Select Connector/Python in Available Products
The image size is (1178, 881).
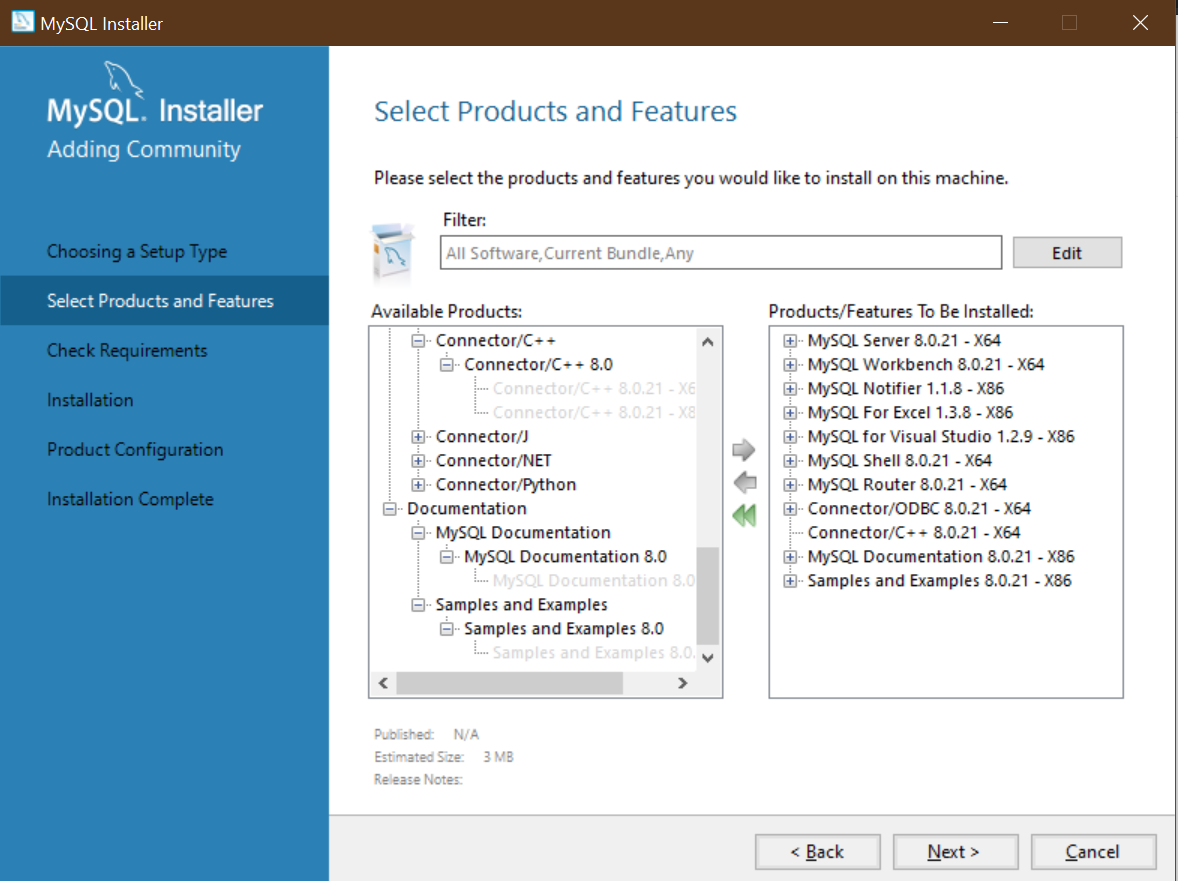point(506,484)
